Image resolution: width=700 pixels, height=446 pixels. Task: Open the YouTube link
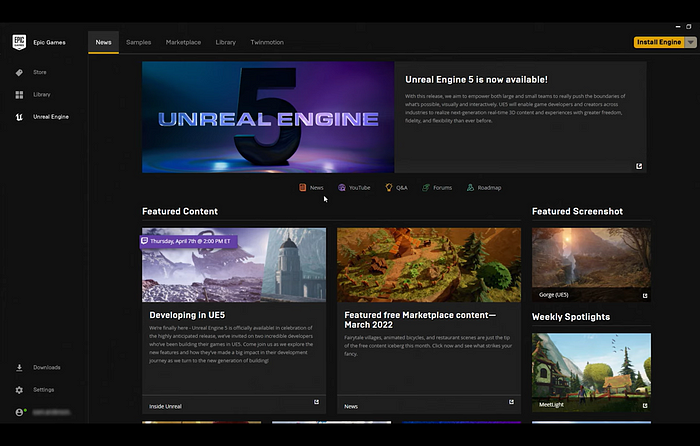(359, 188)
